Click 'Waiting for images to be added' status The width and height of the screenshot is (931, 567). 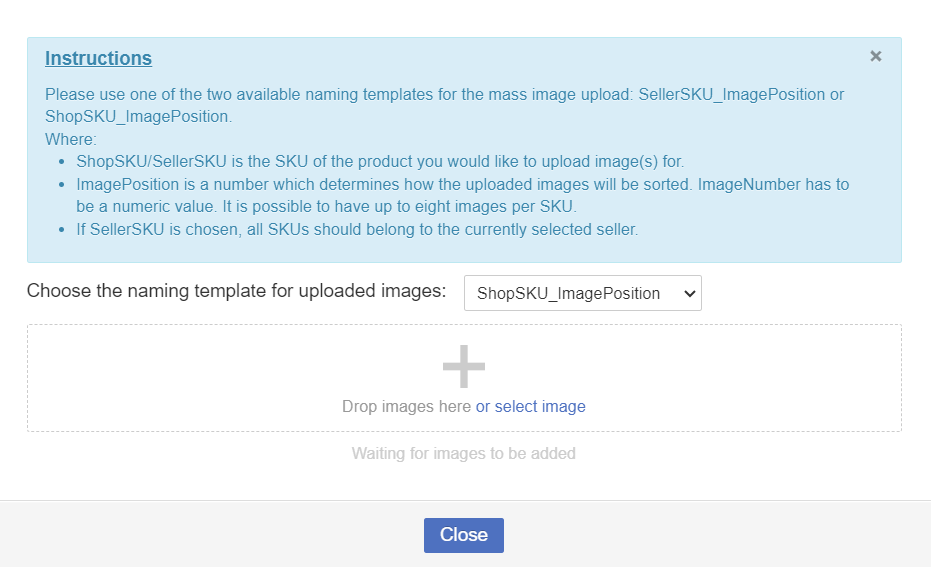pyautogui.click(x=463, y=453)
